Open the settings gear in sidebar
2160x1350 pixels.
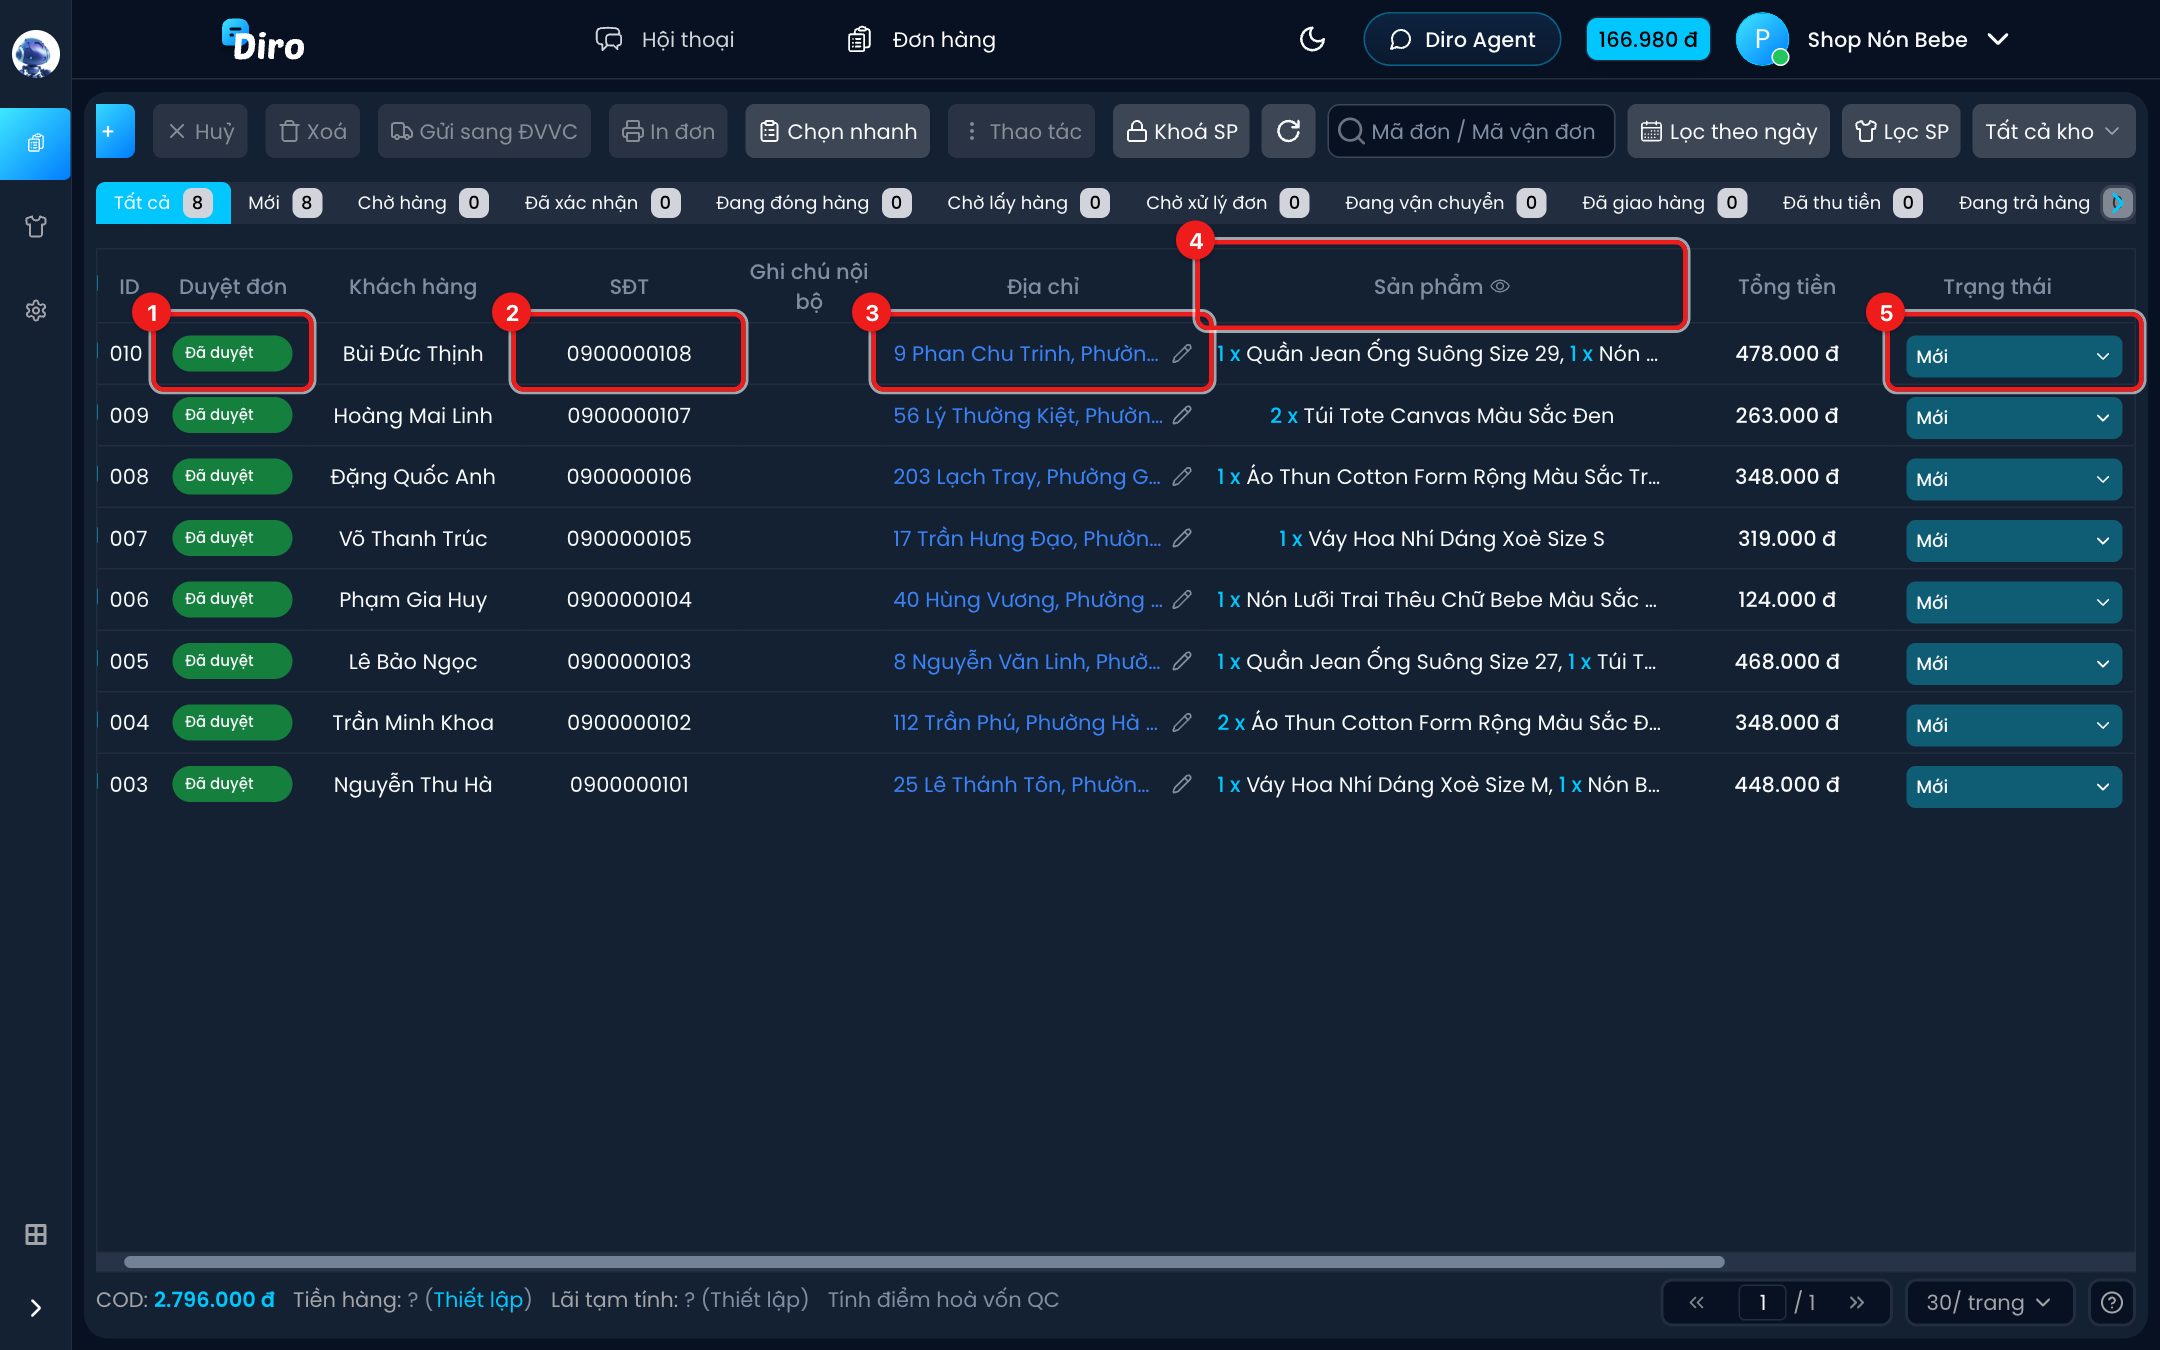[x=35, y=311]
